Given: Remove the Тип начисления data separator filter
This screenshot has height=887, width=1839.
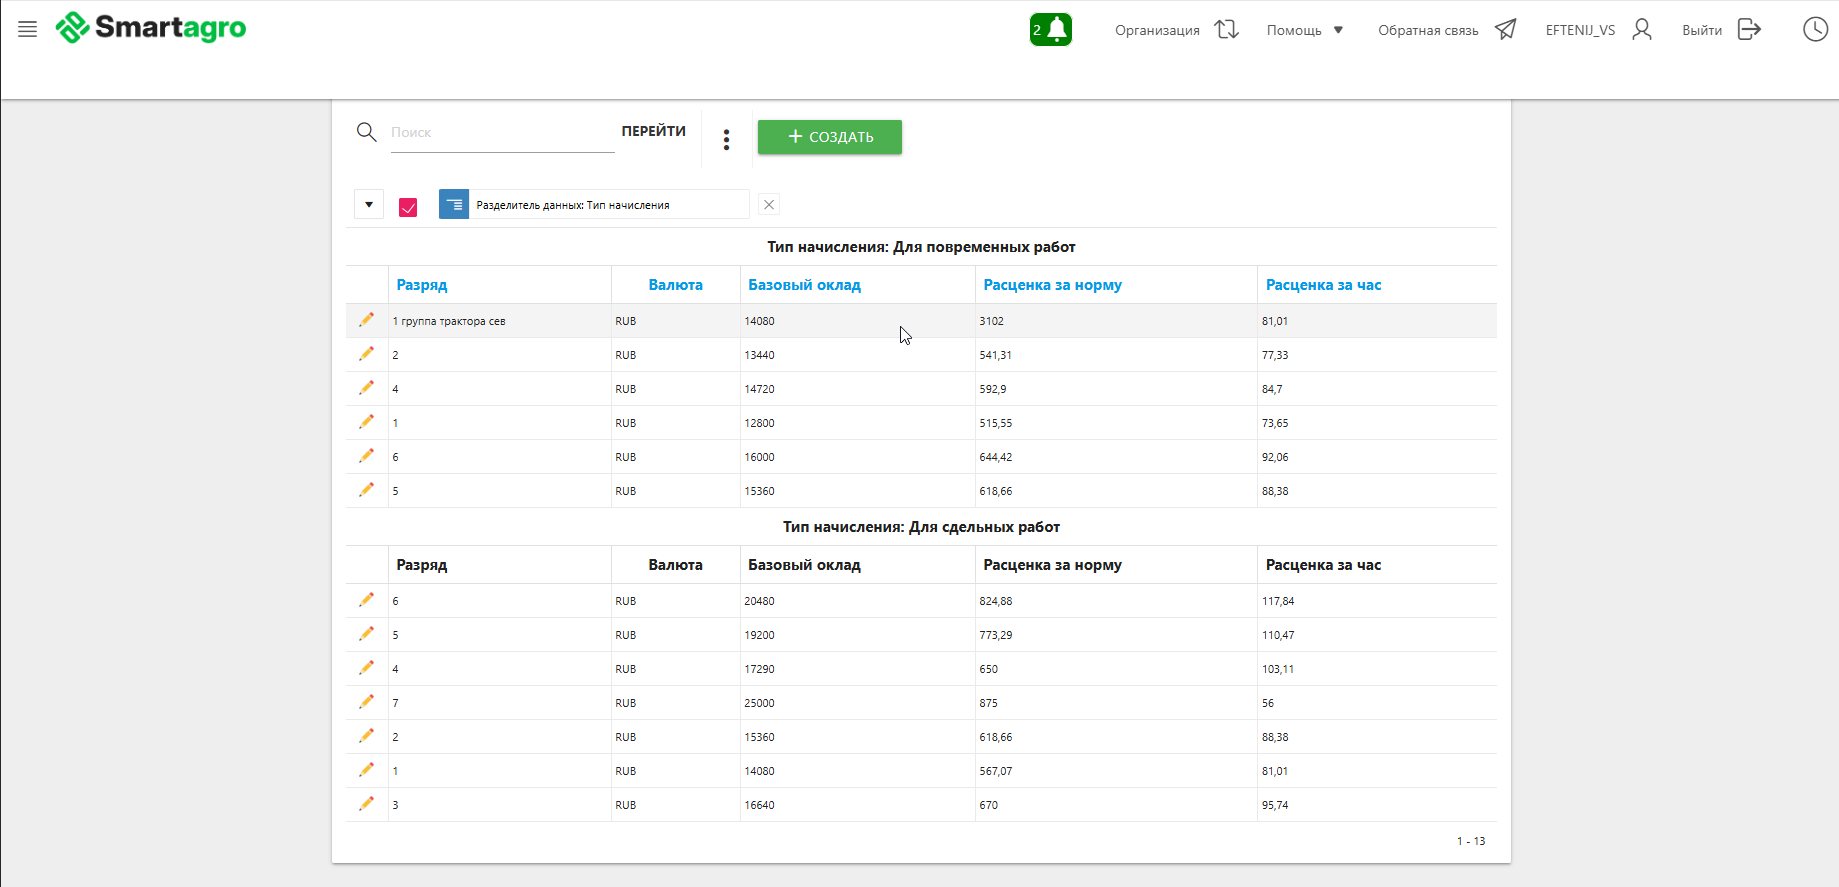Looking at the screenshot, I should [x=769, y=205].
